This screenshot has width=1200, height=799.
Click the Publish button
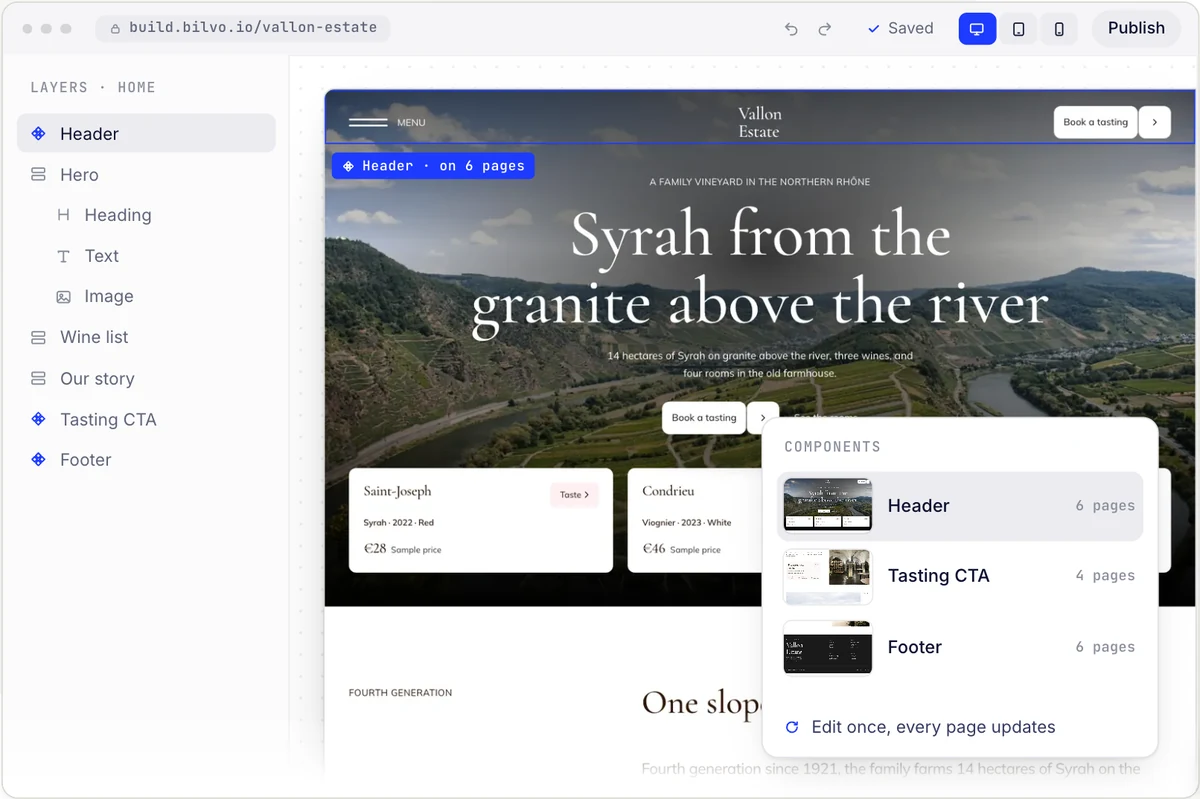[x=1136, y=28]
